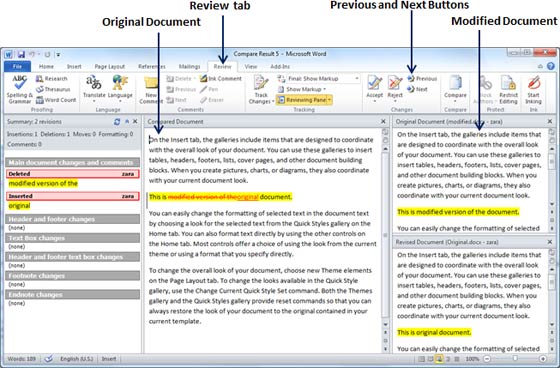Viewport: 560px width, 368px height.
Task: Go to Next change in Changes group
Action: point(417,89)
